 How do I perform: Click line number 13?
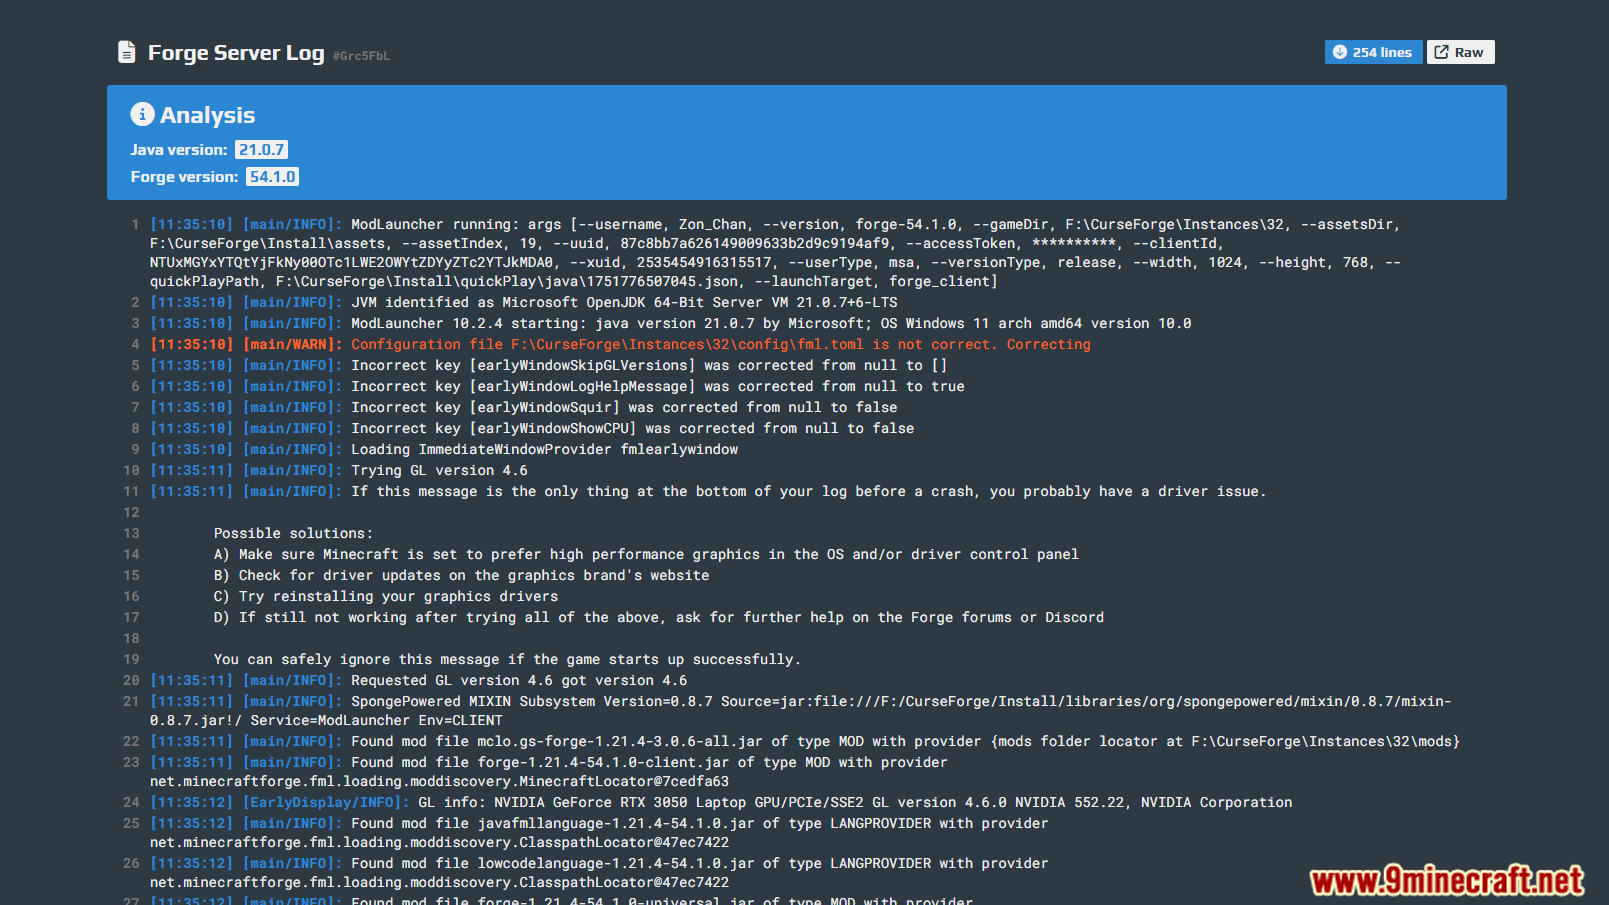[131, 534]
